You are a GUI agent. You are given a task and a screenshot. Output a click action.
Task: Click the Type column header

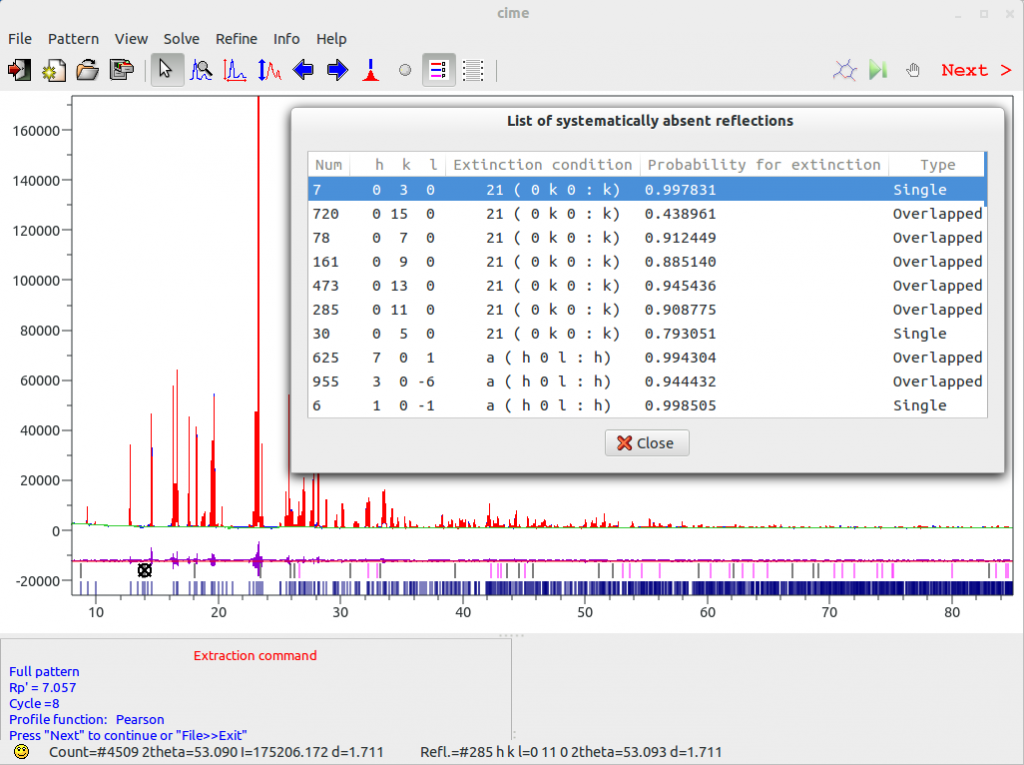(x=937, y=165)
